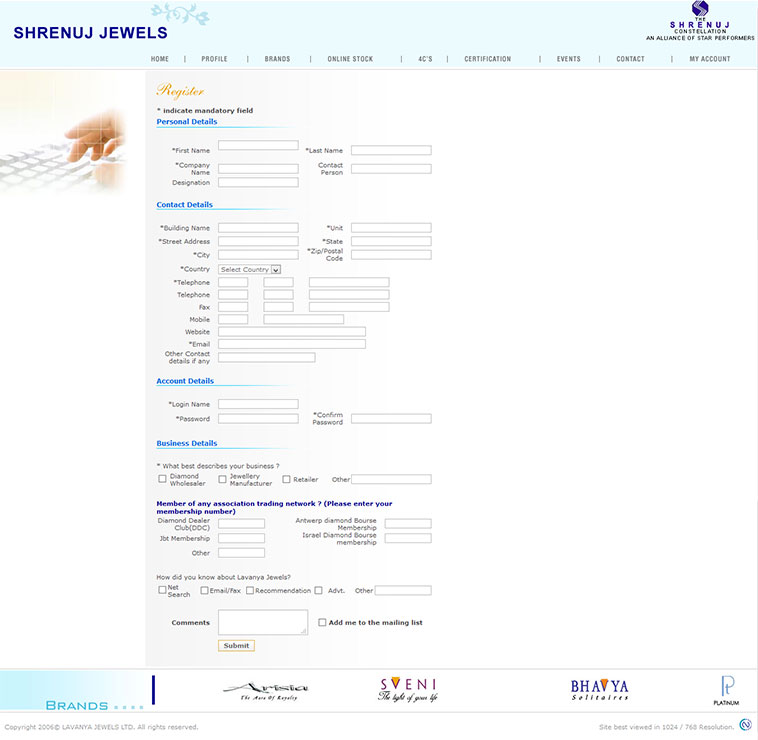
Task: Focus the Jbt Membership field
Action: click(241, 538)
